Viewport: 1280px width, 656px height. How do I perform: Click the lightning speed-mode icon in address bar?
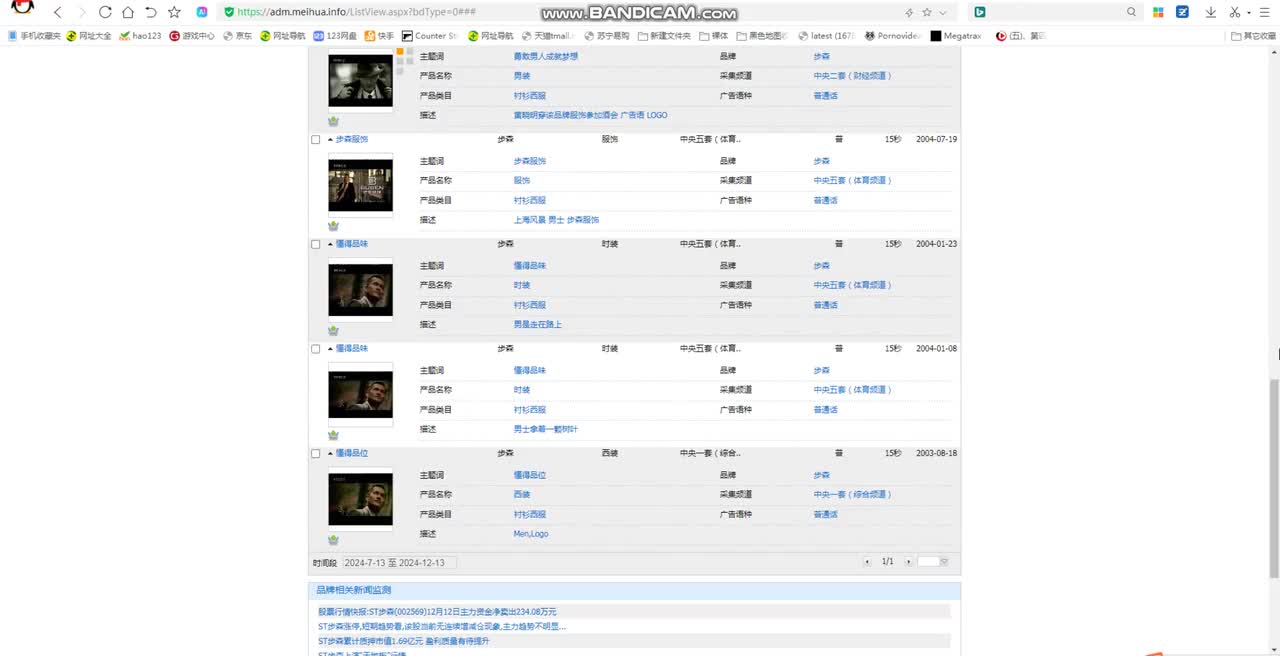tap(909, 12)
